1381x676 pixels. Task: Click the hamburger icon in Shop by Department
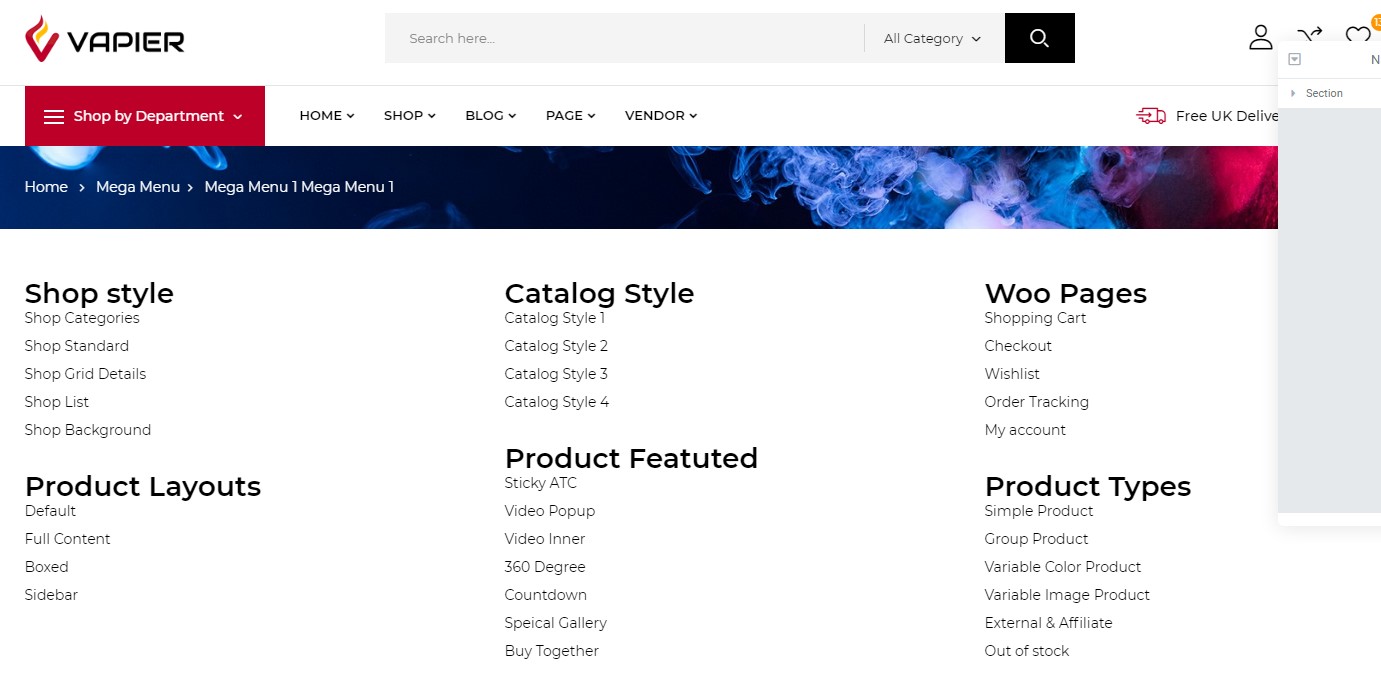point(54,117)
